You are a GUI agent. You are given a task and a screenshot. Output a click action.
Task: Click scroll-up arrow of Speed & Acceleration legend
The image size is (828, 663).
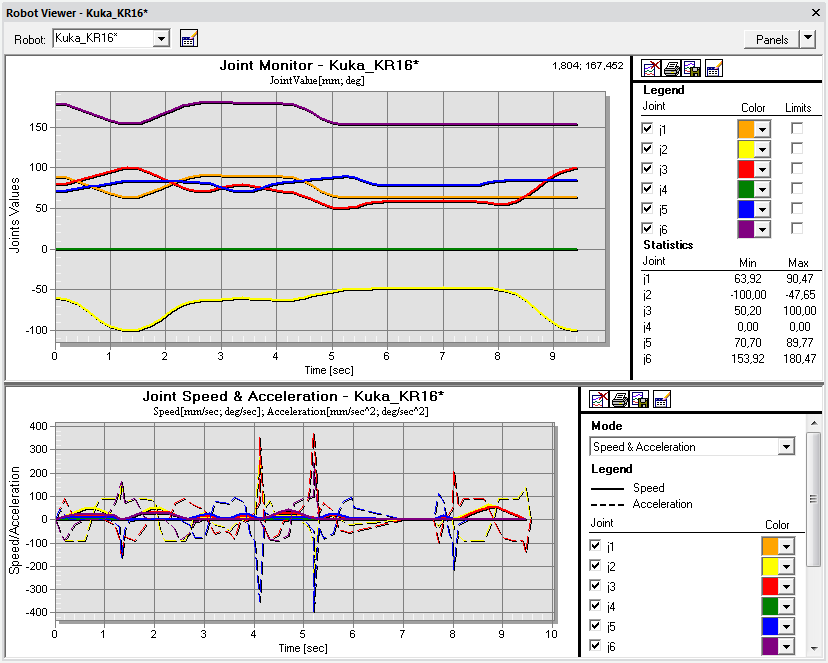coord(813,423)
